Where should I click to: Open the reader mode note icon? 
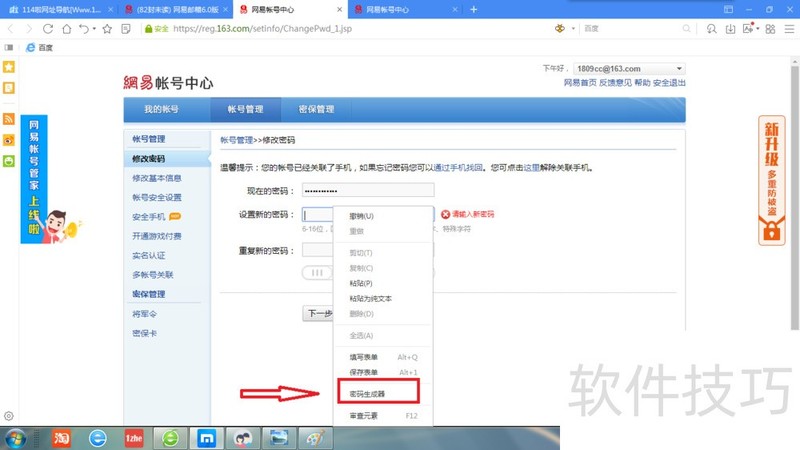pyautogui.click(x=126, y=29)
